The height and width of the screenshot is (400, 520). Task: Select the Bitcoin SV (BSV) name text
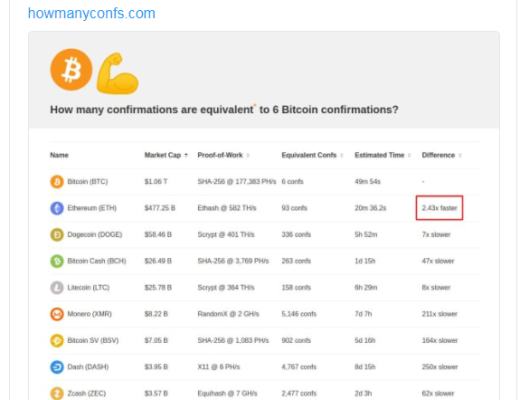(x=93, y=340)
